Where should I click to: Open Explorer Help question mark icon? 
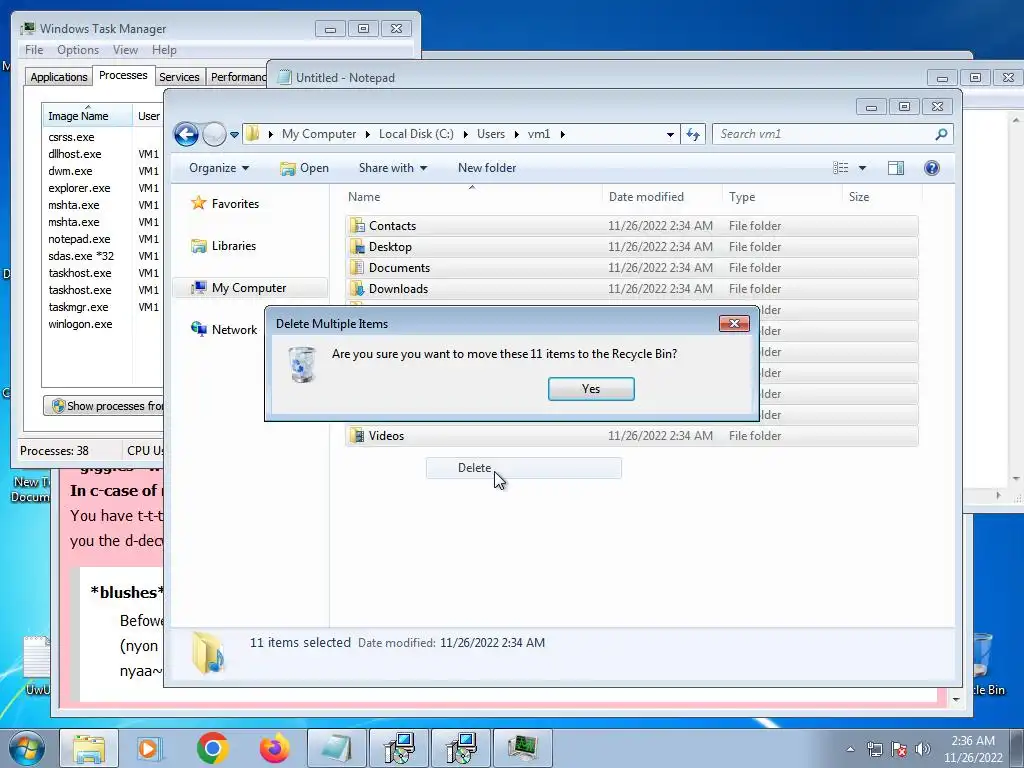click(932, 168)
